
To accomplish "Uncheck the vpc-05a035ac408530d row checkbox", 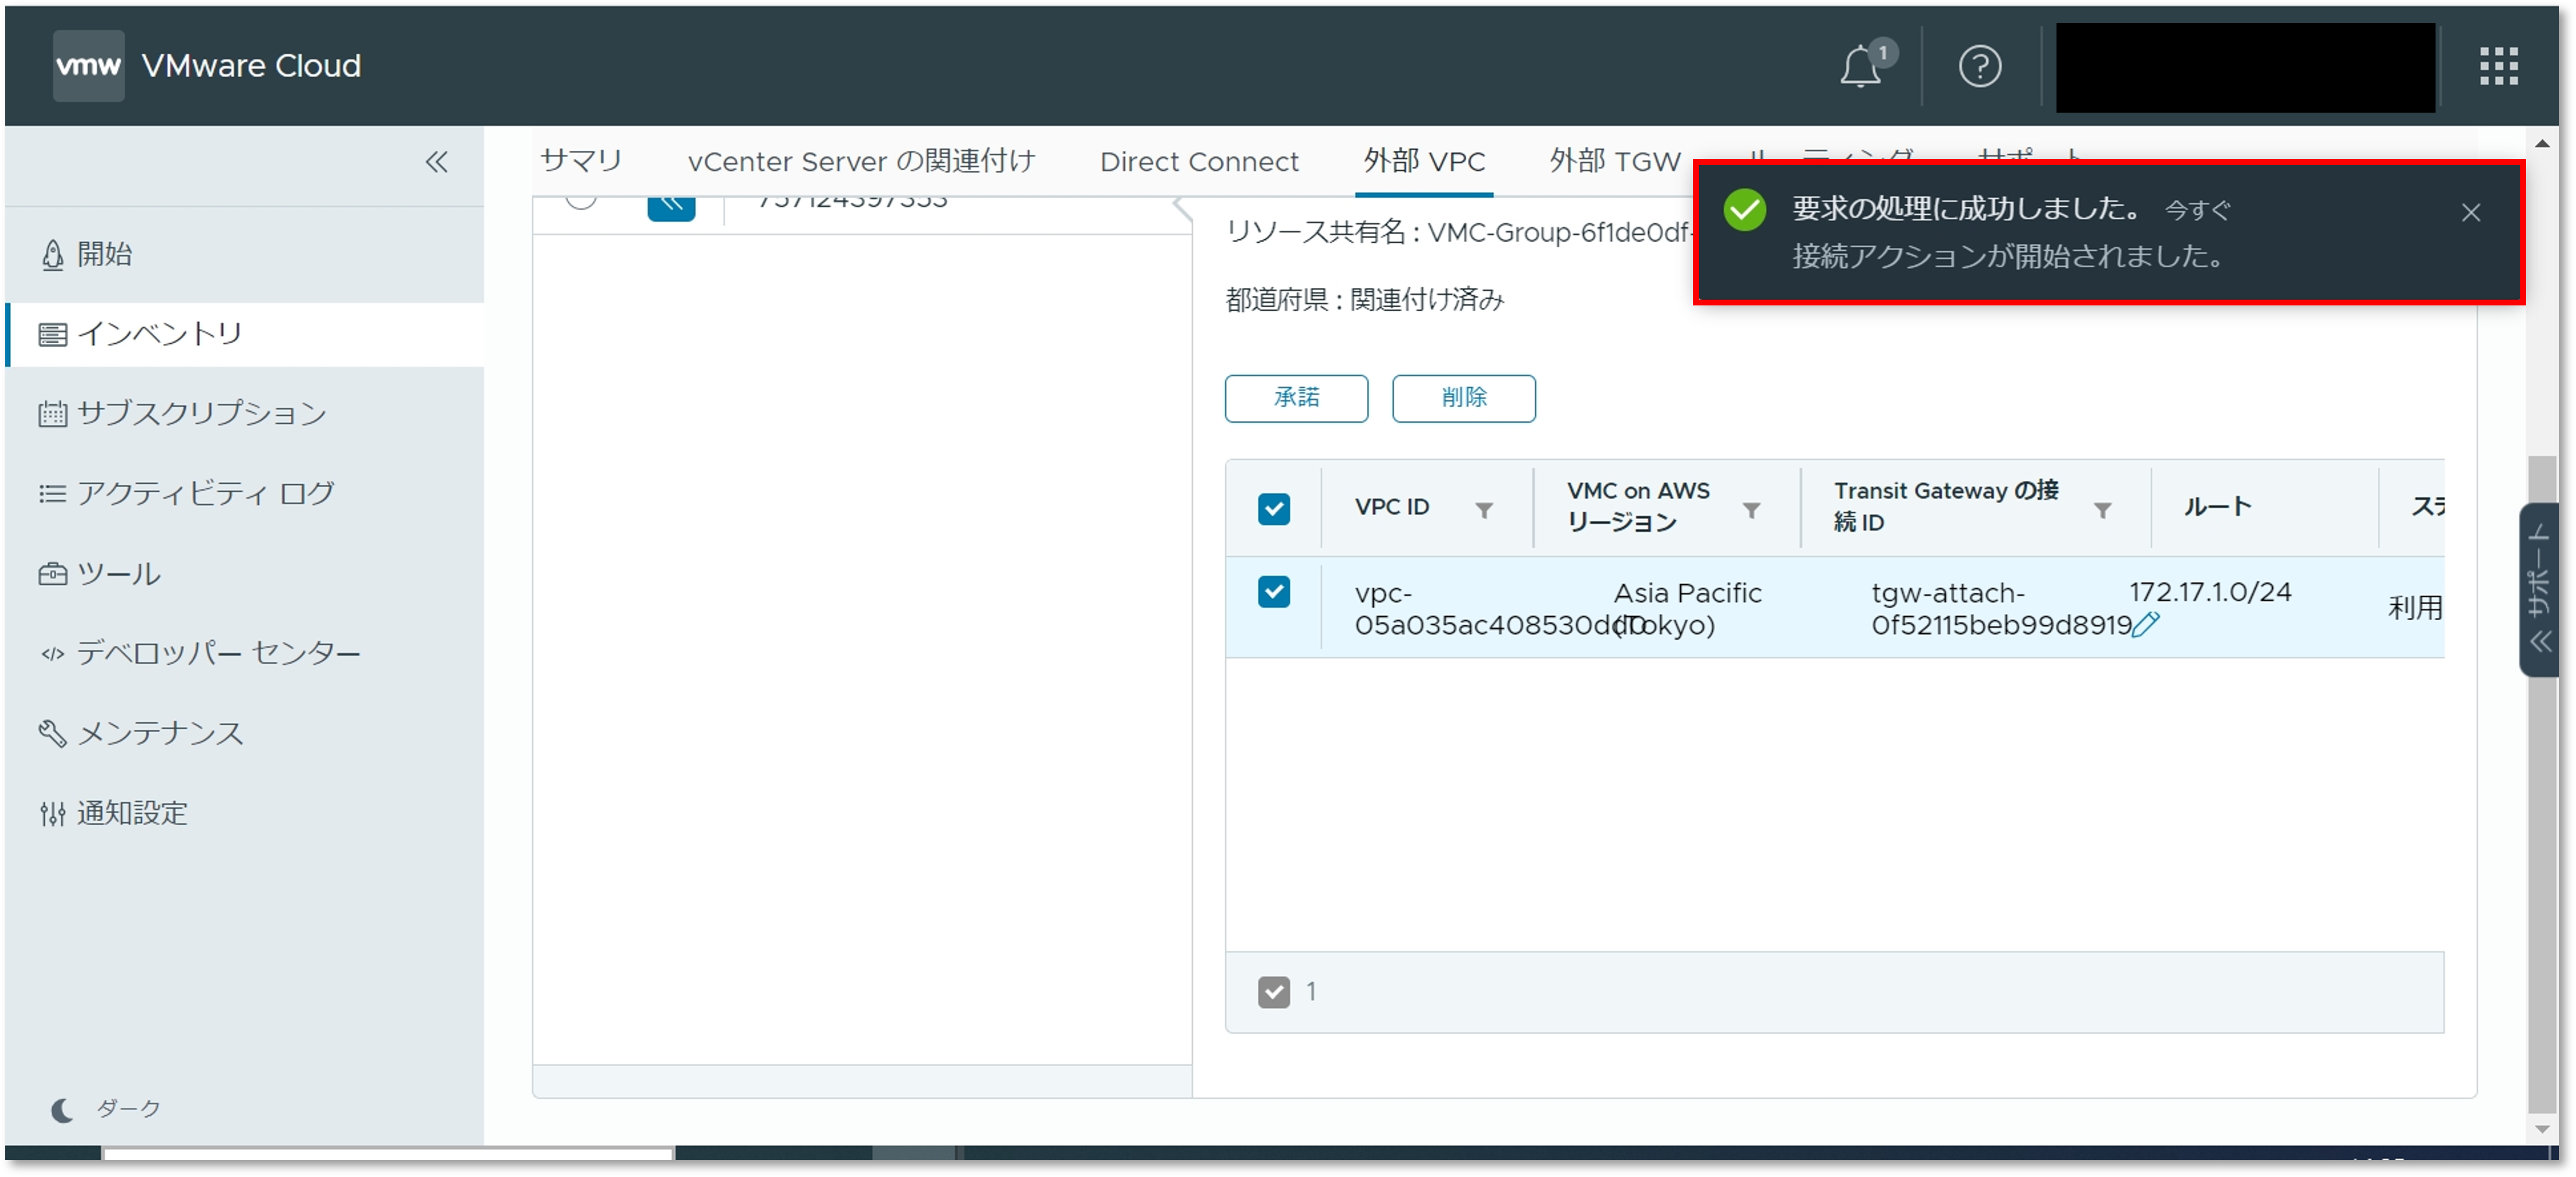I will (x=1273, y=592).
